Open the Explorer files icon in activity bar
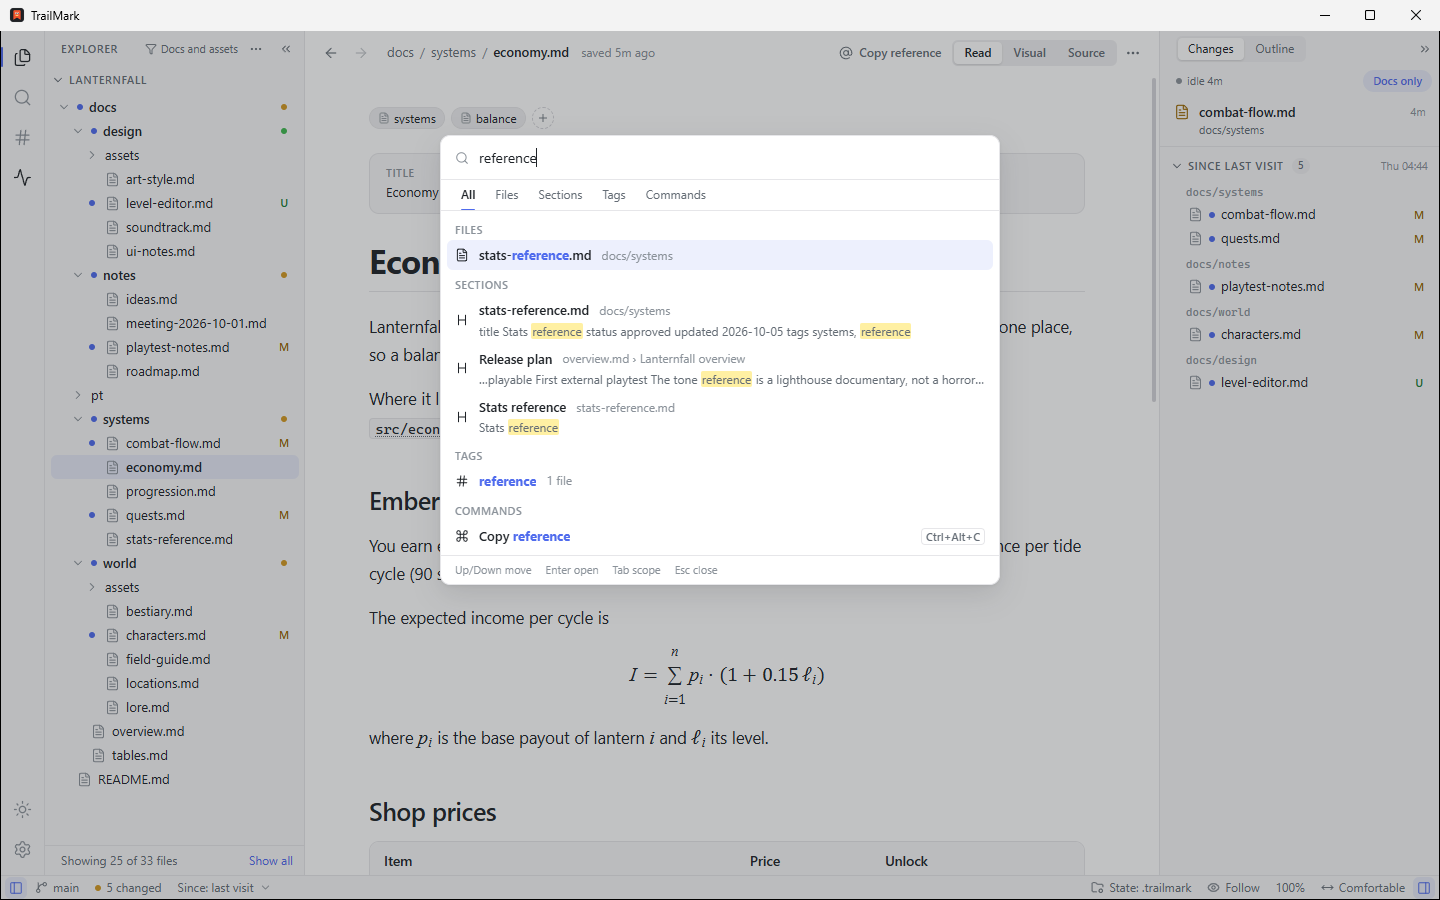Viewport: 1440px width, 900px height. (22, 58)
